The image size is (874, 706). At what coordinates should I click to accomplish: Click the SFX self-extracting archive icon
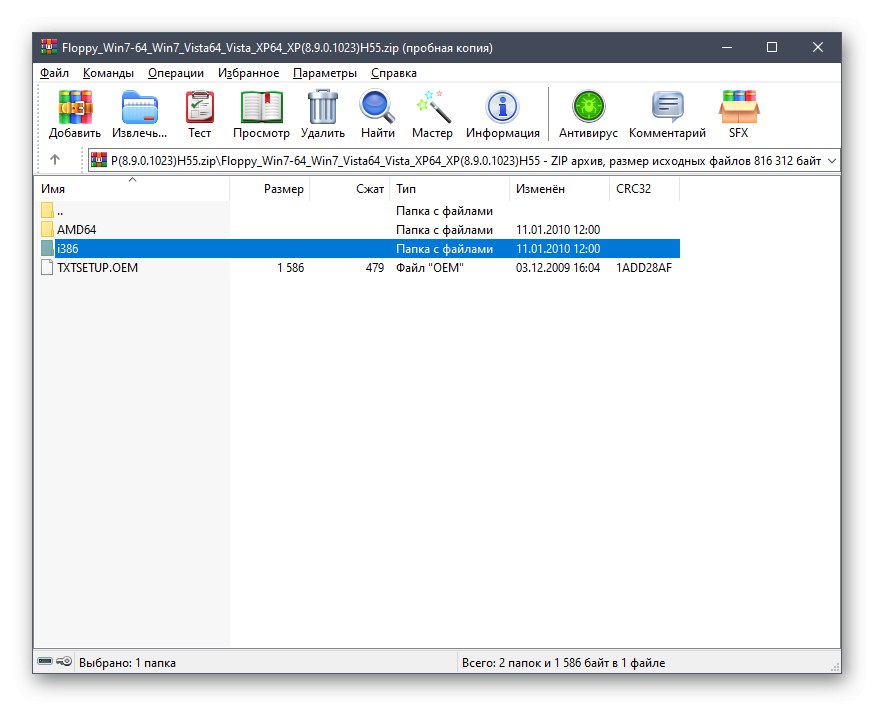point(739,107)
